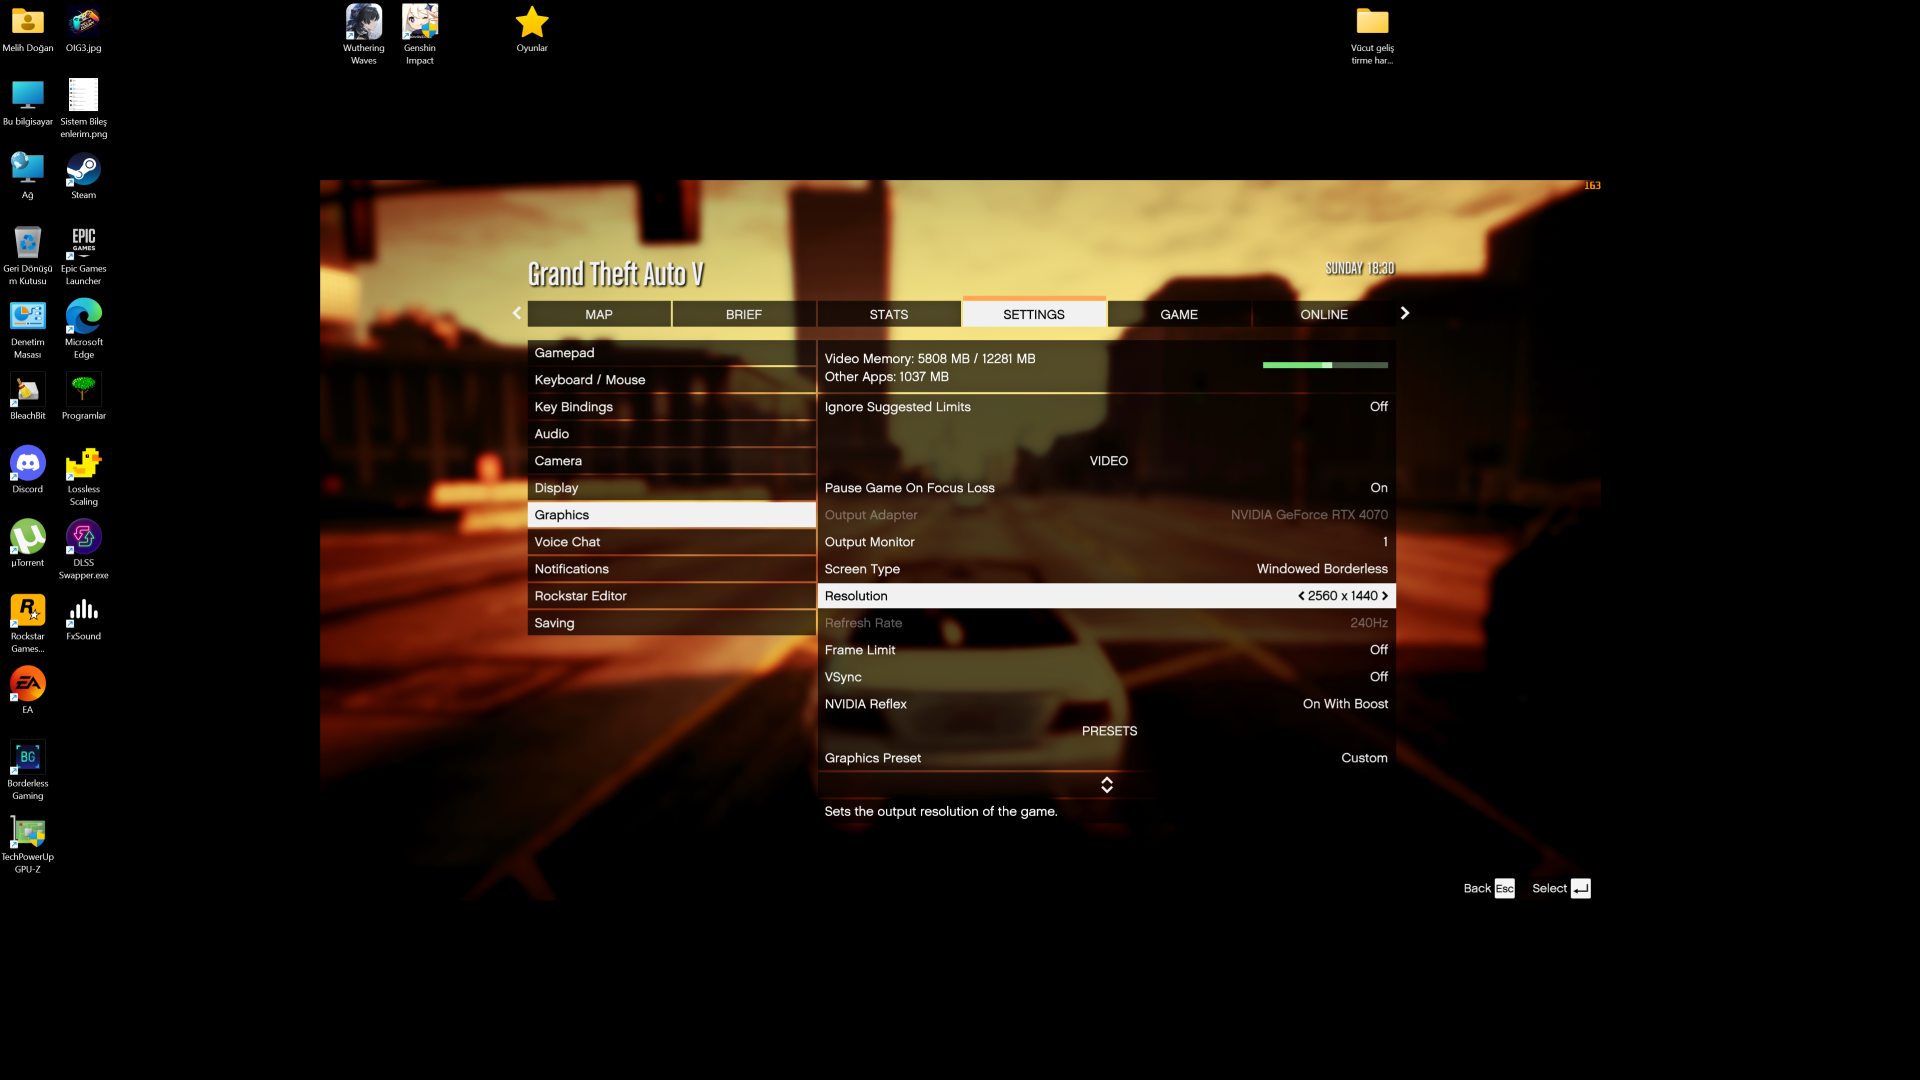Image resolution: width=1920 pixels, height=1080 pixels.
Task: Open Lossless Scaling duck icon
Action: point(83,464)
